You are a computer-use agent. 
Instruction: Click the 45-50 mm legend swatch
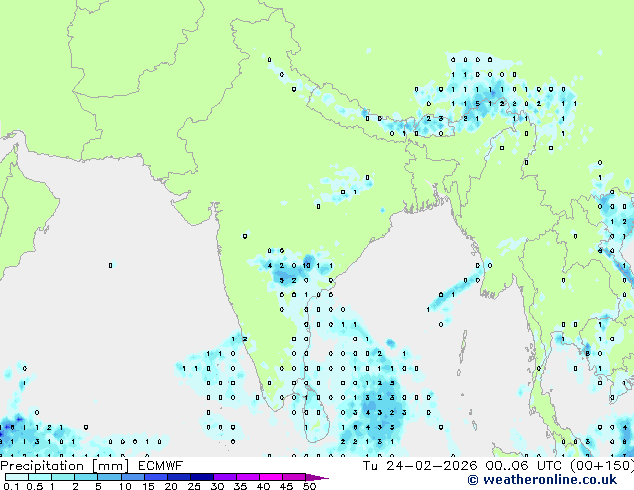coord(294,477)
